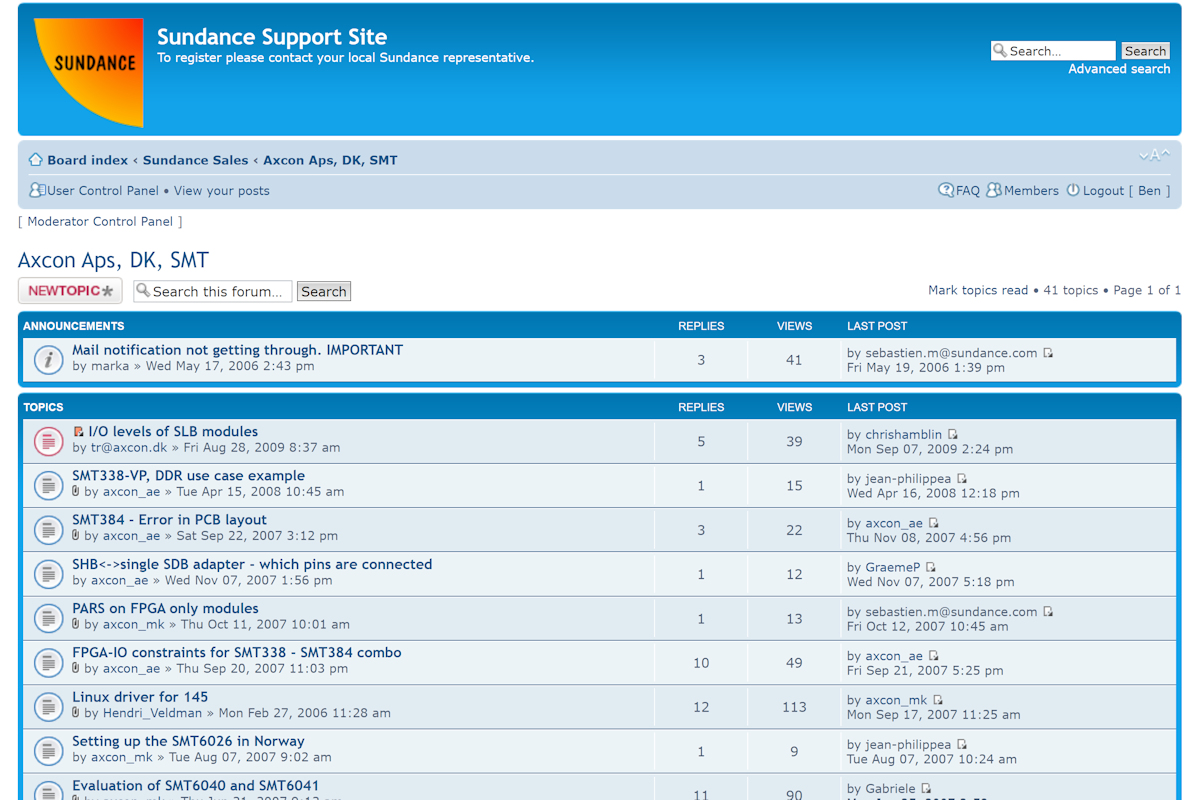Create a post with the NEWTOPIC button
1200x800 pixels.
[70, 291]
